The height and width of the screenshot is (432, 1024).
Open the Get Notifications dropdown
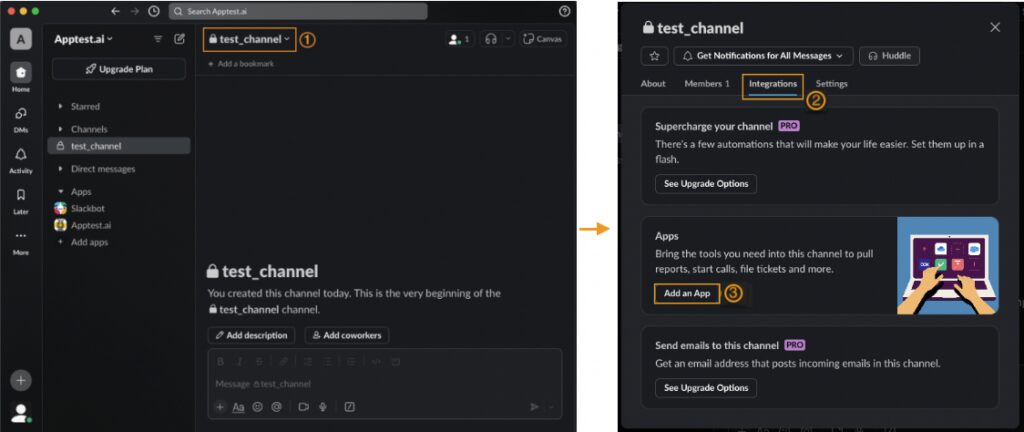pyautogui.click(x=764, y=56)
